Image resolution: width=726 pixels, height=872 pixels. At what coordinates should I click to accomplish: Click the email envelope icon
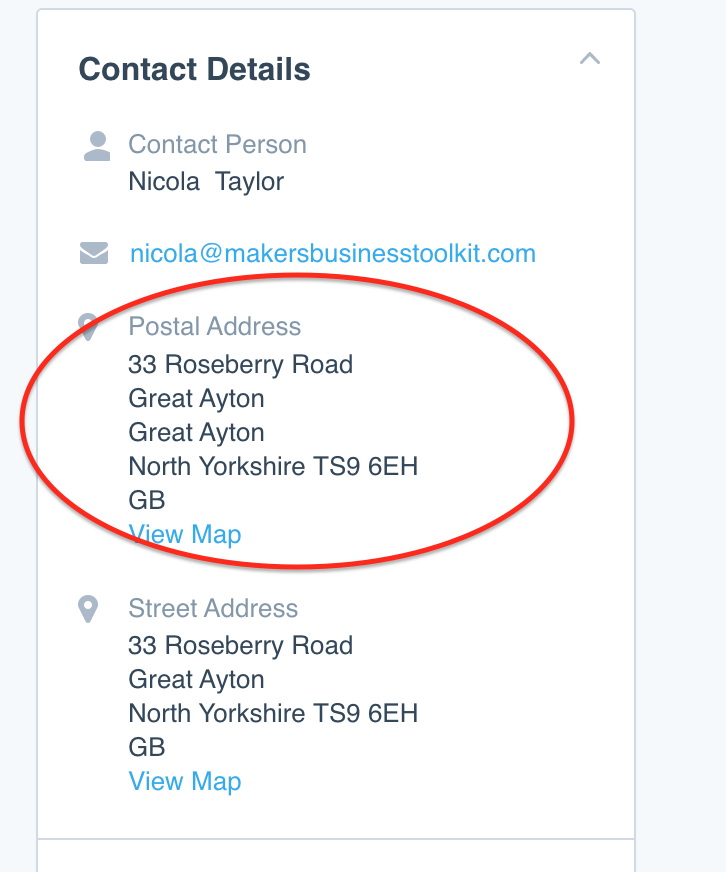point(94,254)
